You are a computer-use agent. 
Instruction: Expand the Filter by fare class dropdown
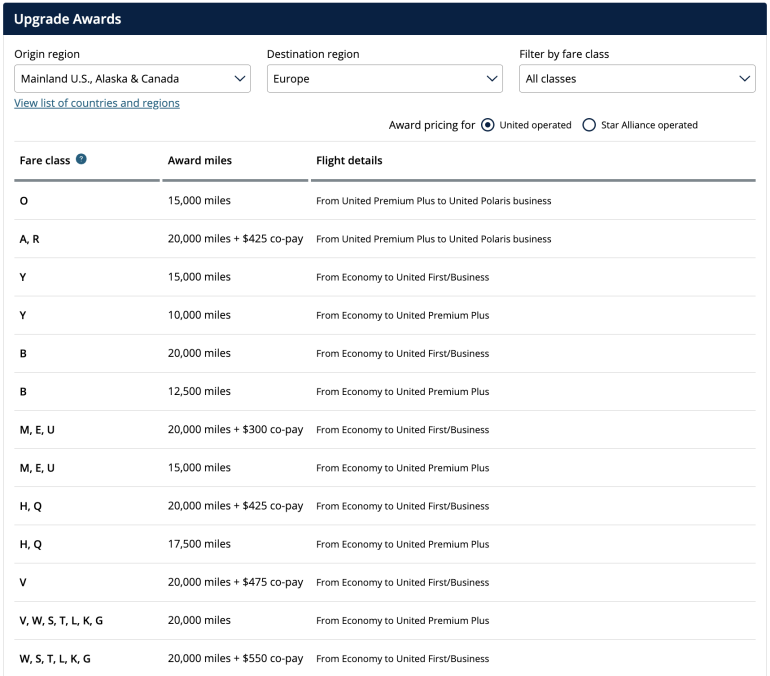tap(637, 79)
